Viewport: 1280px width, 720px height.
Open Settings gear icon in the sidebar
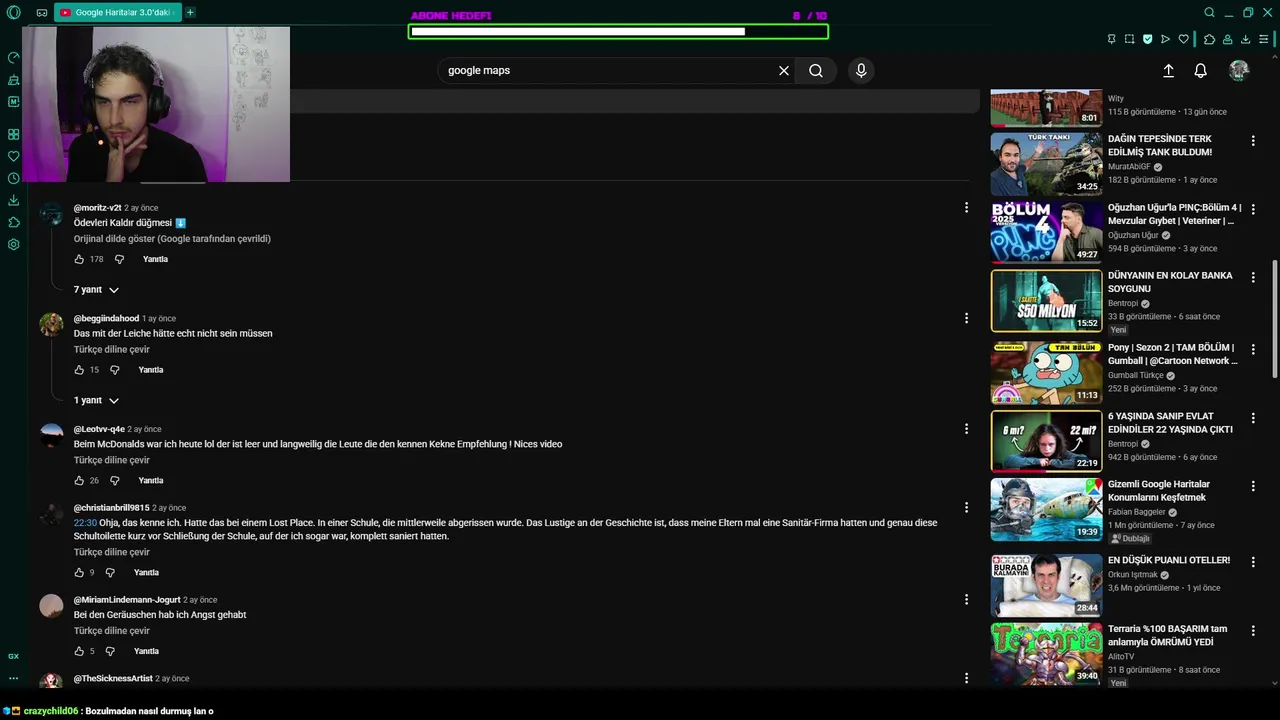14,244
